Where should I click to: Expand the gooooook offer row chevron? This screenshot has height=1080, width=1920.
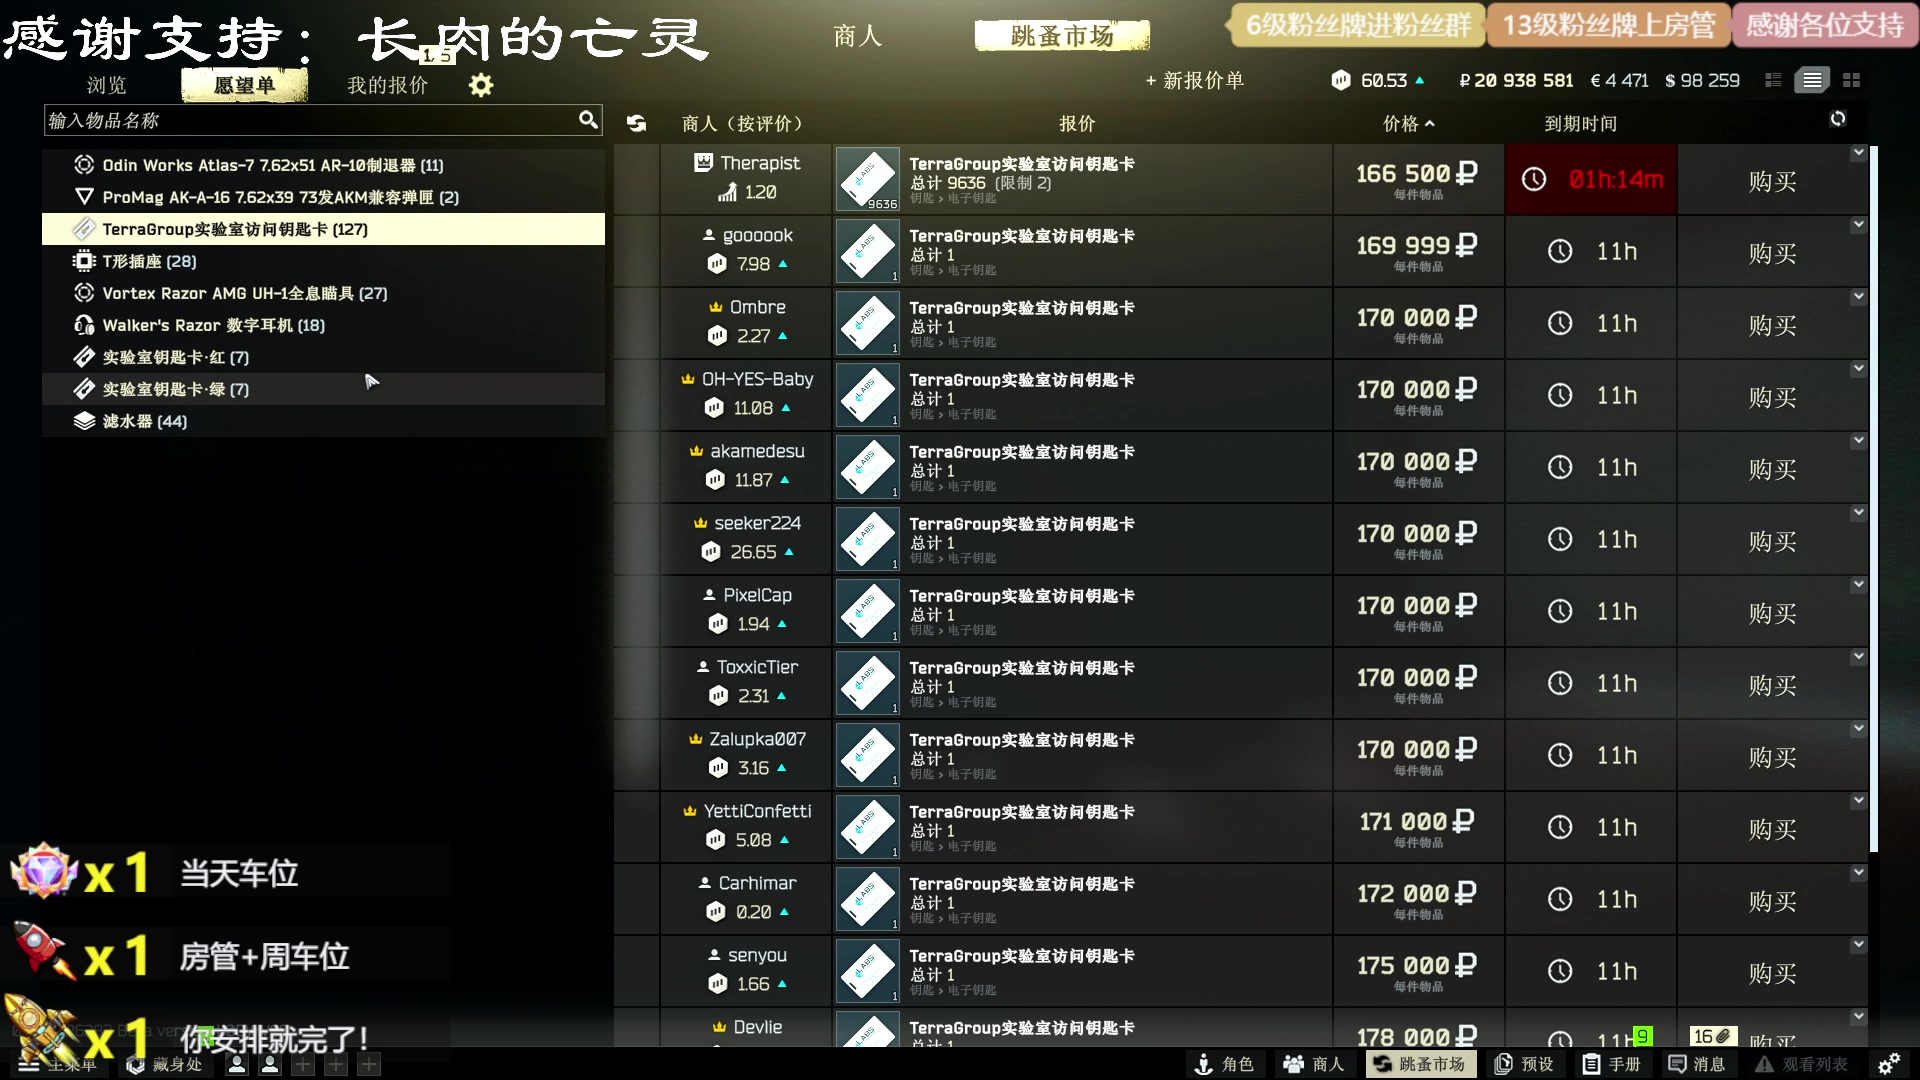point(1858,225)
